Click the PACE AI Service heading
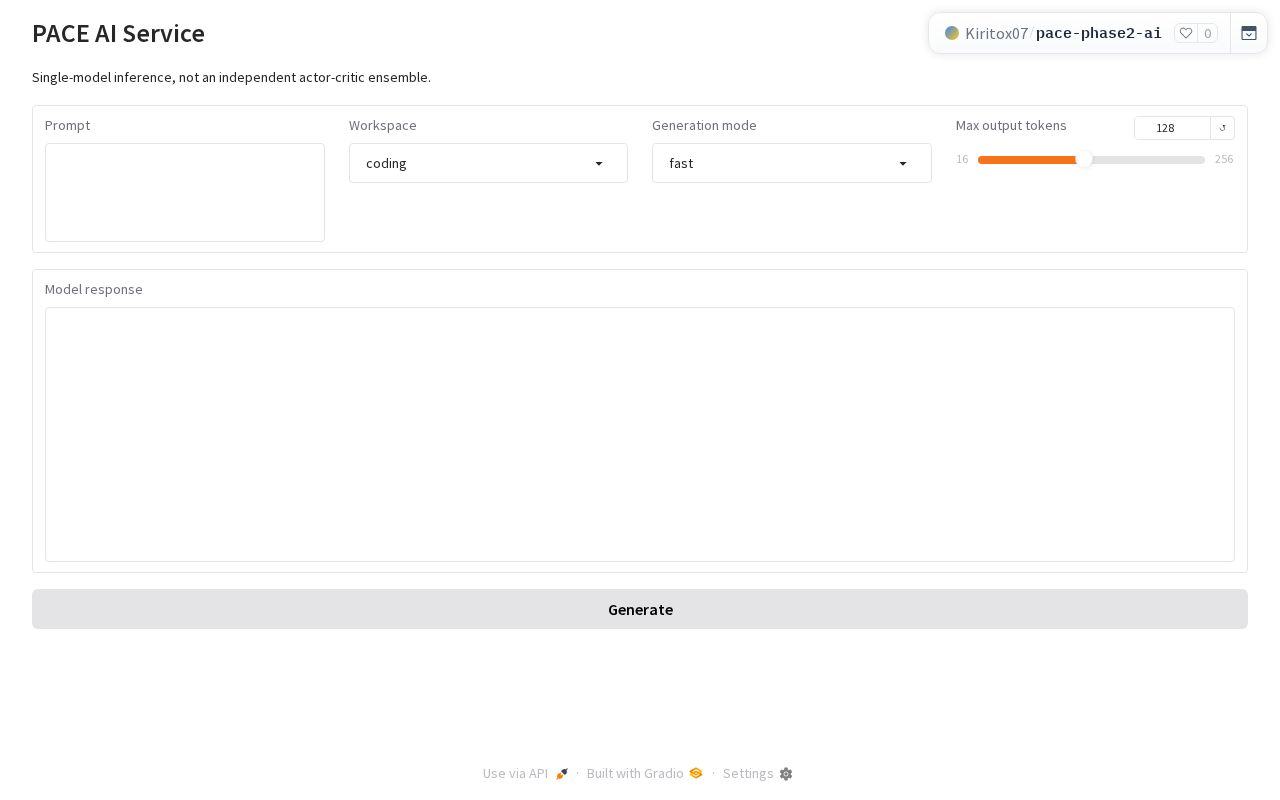Image resolution: width=1280 pixels, height=800 pixels. coord(118,33)
